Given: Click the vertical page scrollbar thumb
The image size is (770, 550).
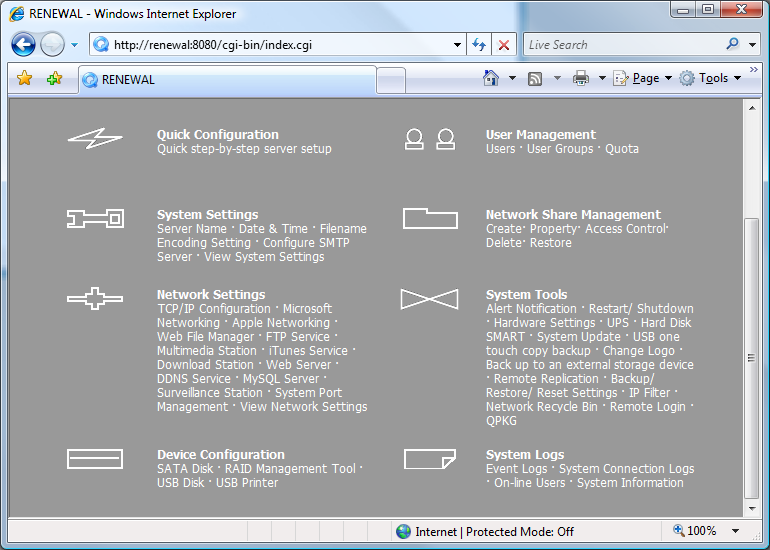Looking at the screenshot, I should [x=752, y=356].
